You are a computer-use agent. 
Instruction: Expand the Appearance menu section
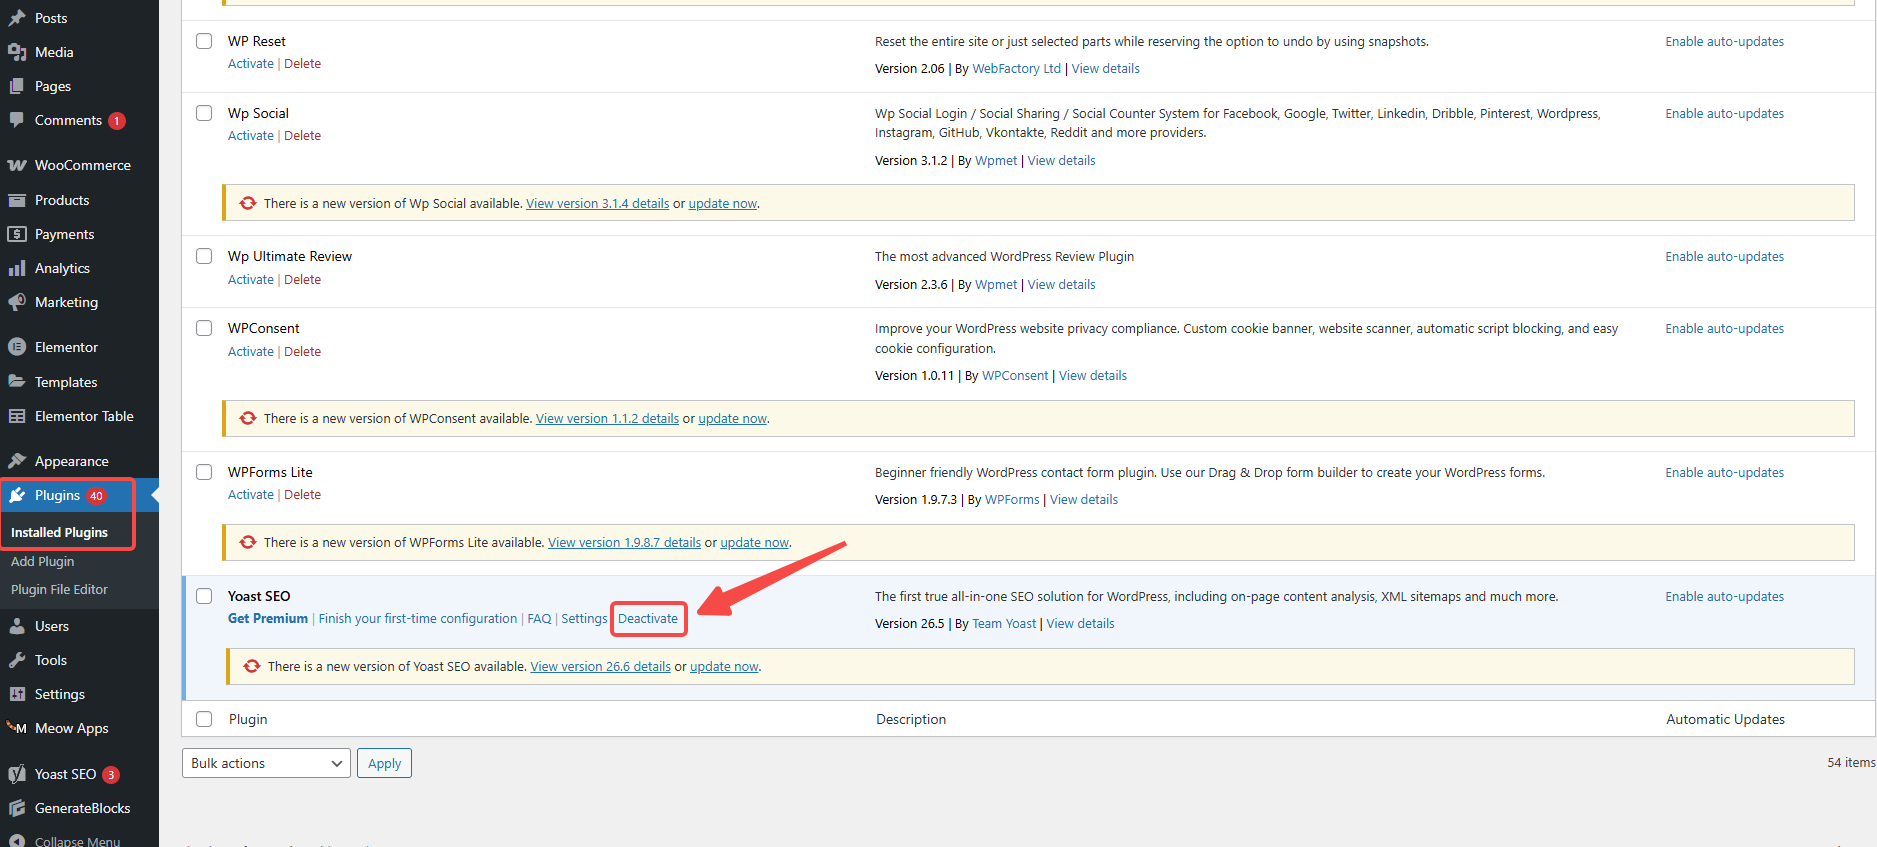coord(71,461)
